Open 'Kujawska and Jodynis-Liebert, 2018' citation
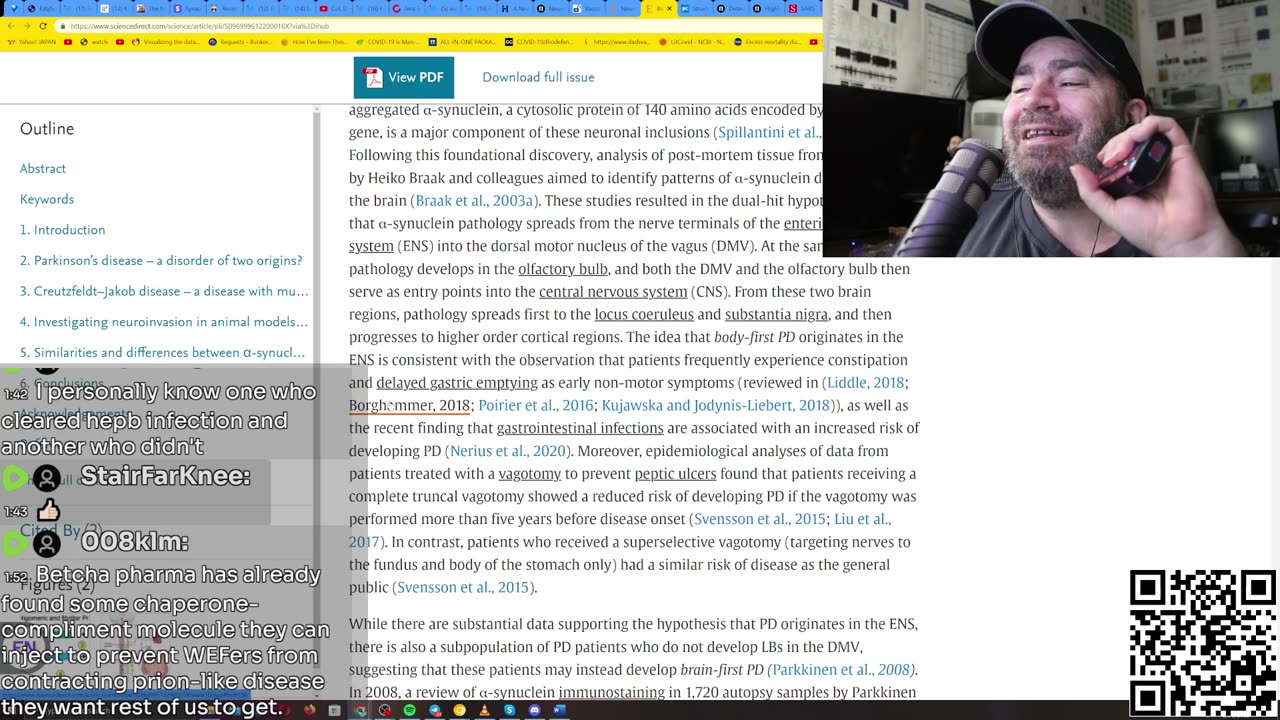1280x720 pixels. coord(716,405)
